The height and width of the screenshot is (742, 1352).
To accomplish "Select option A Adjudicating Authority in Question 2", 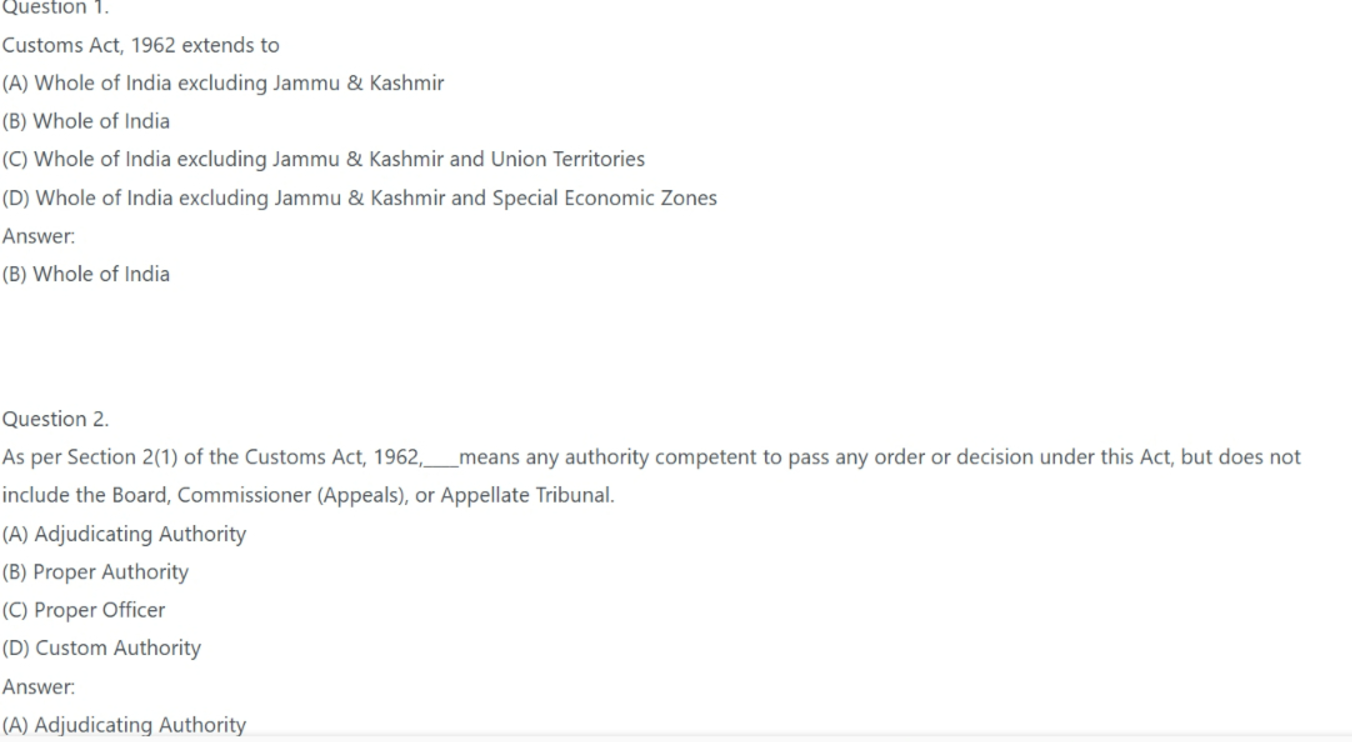I will 124,534.
